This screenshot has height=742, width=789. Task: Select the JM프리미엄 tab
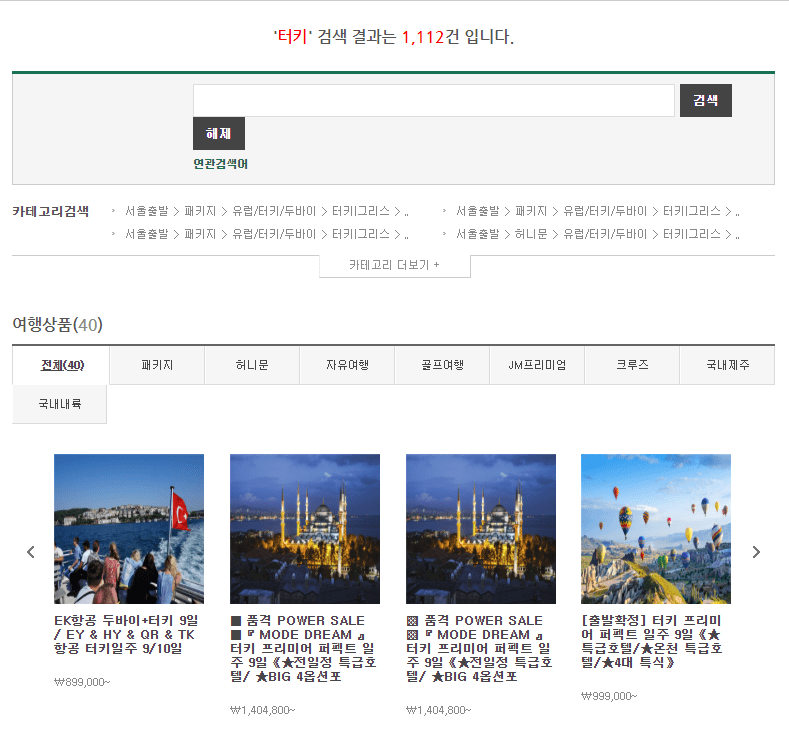(x=537, y=365)
